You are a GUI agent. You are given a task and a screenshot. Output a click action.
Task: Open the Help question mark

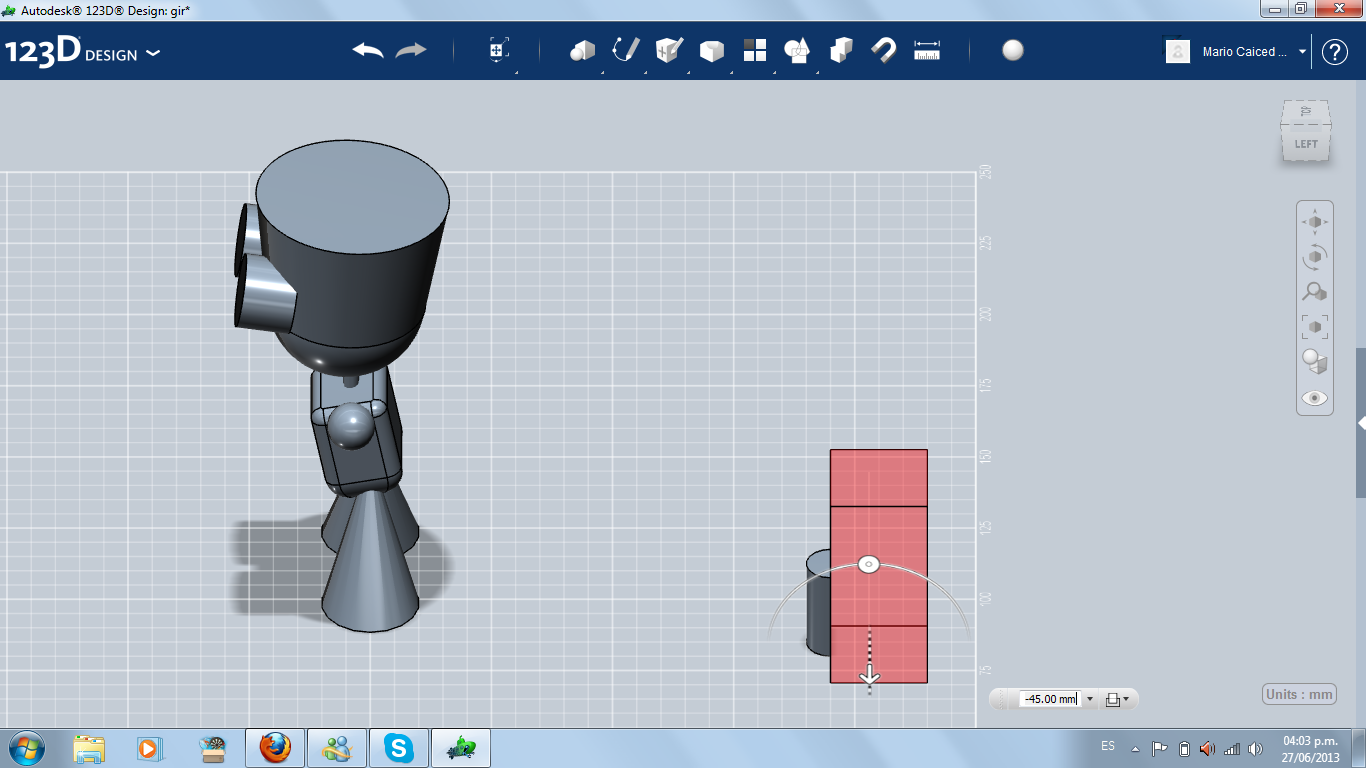tap(1335, 52)
